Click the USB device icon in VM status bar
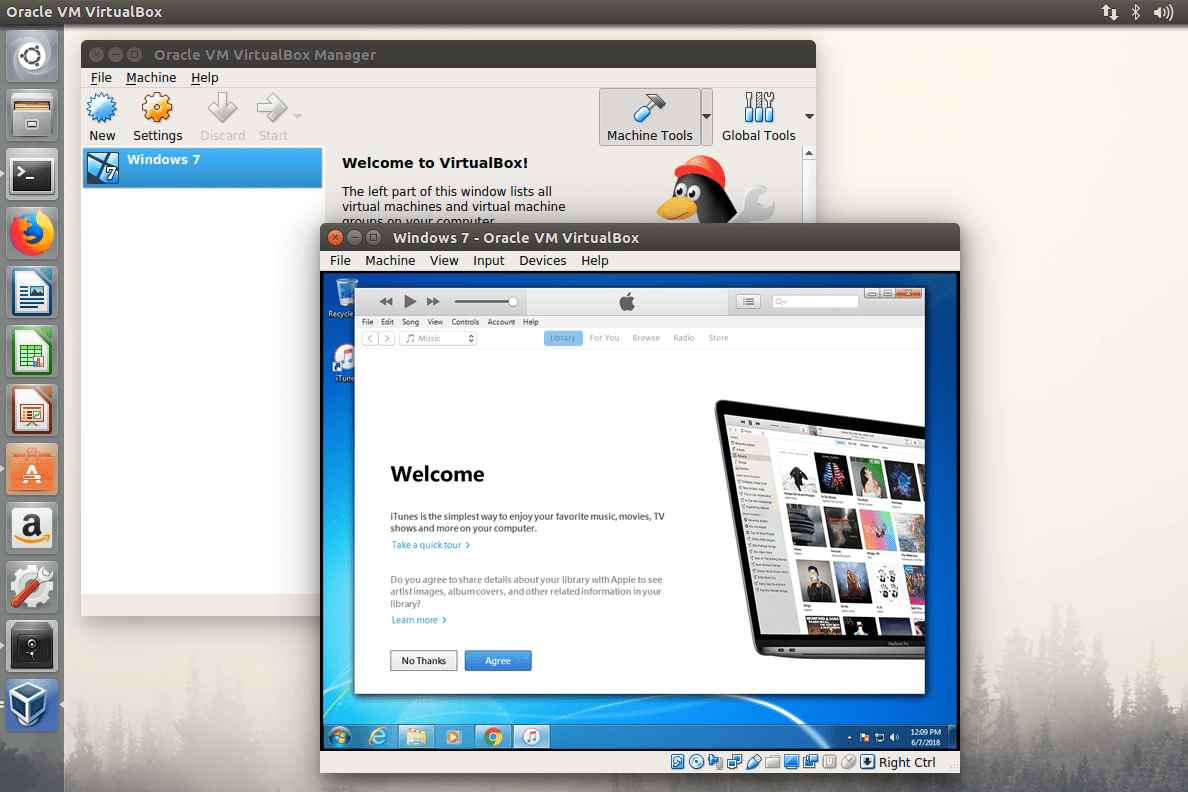This screenshot has height=792, width=1188. [753, 762]
